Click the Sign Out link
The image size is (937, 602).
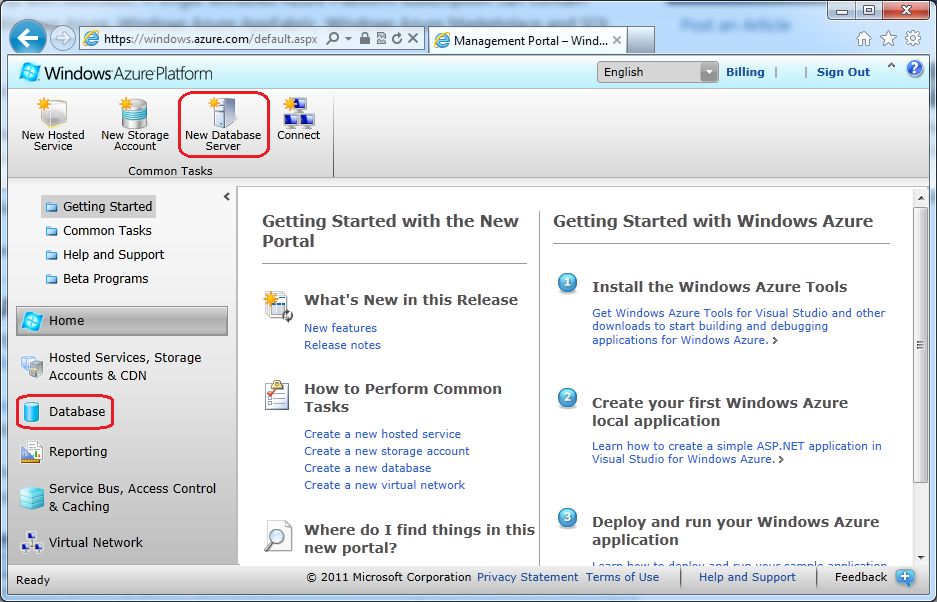843,72
